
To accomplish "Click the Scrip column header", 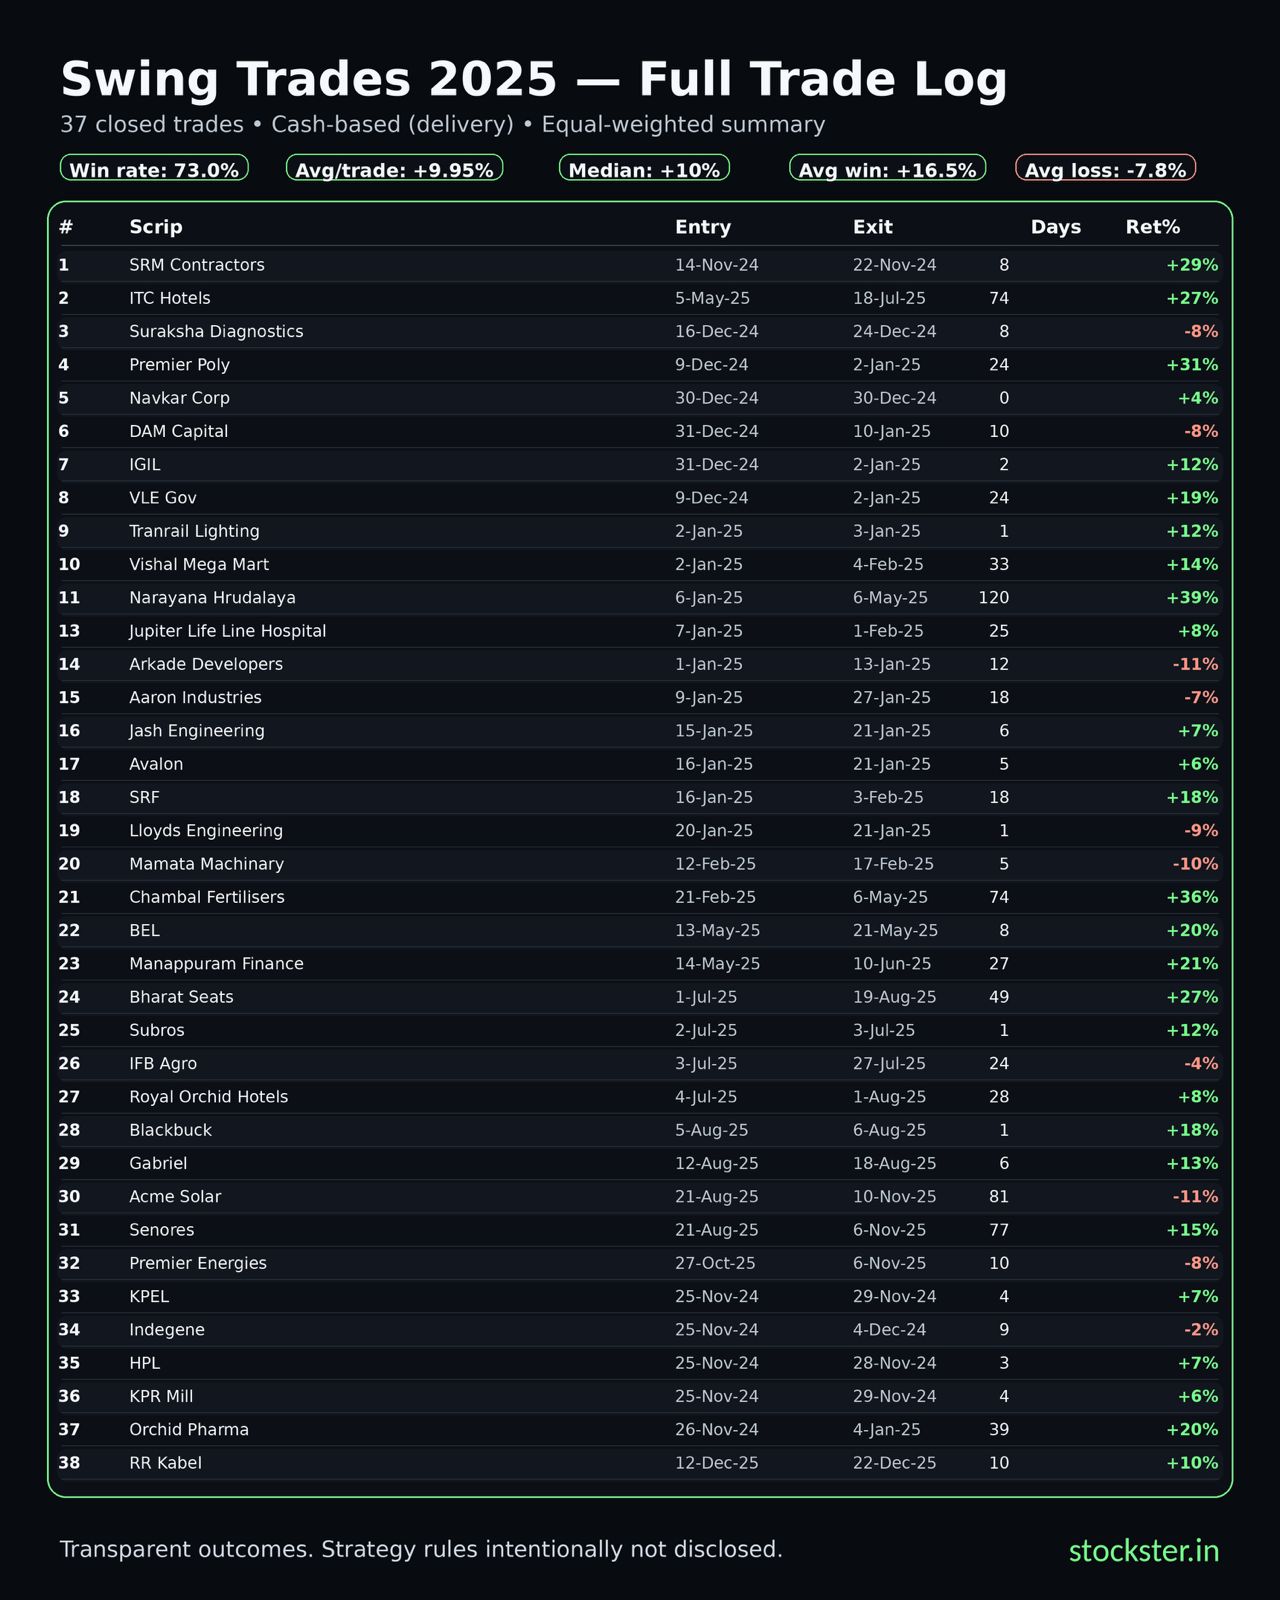I will [156, 227].
